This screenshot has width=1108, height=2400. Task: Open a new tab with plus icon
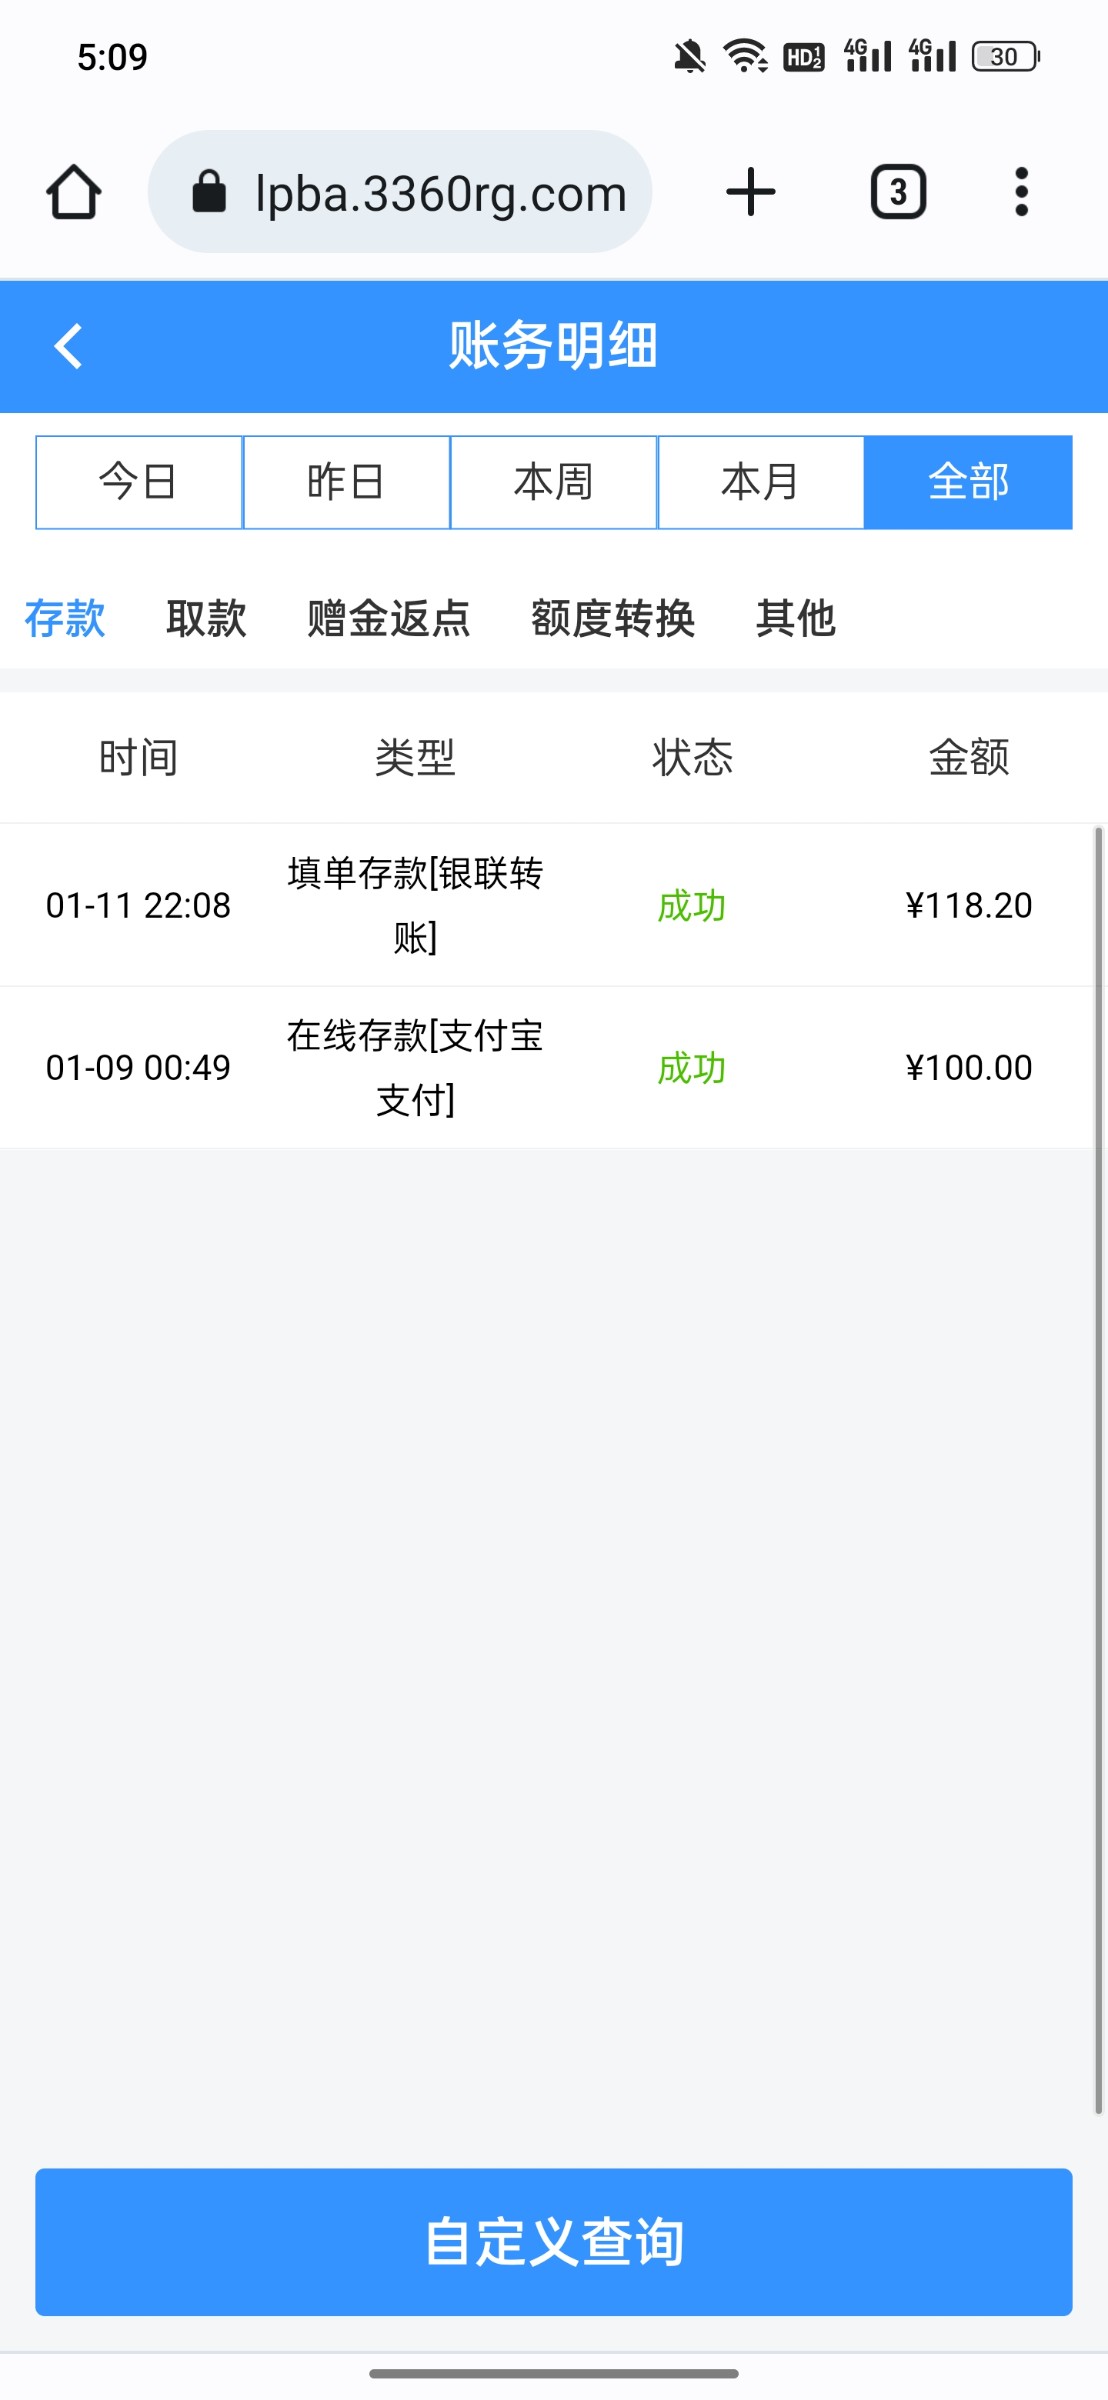coord(750,192)
